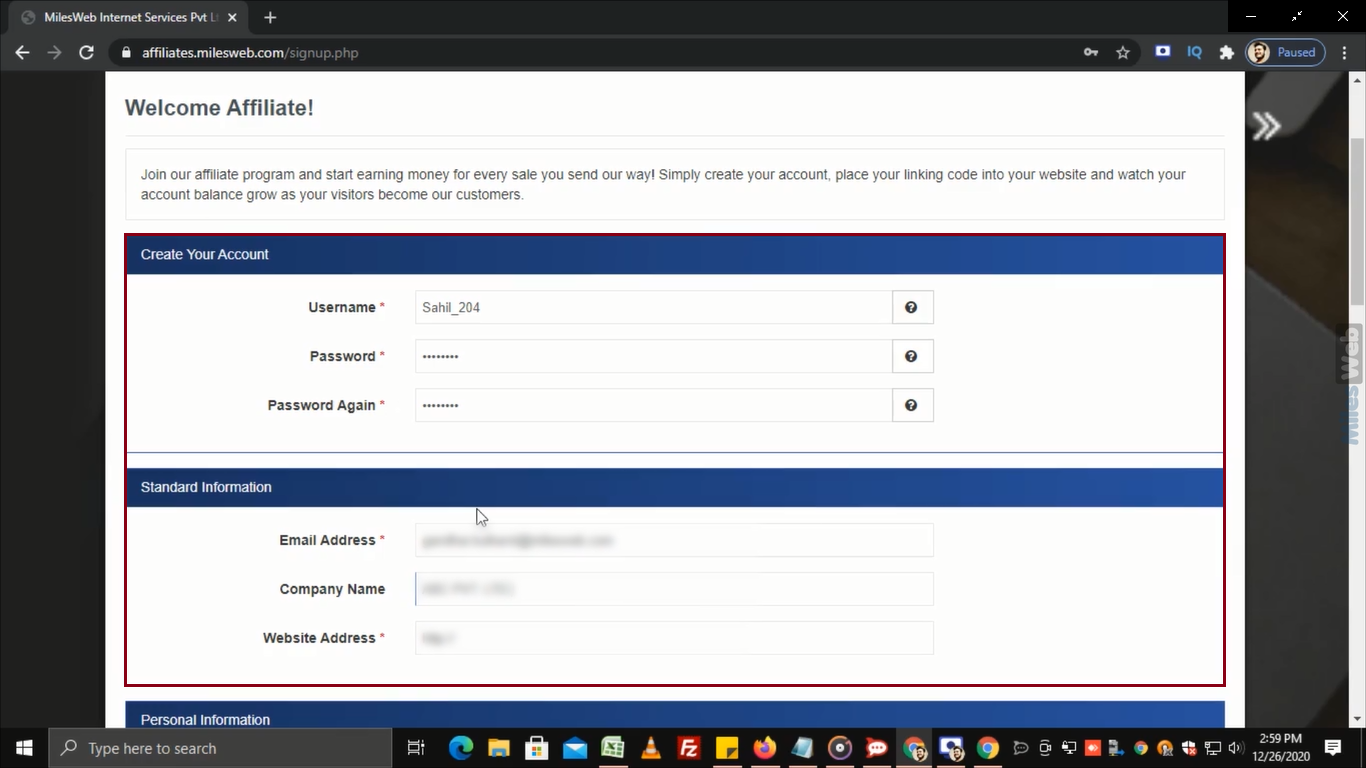Click the help icon beside Password Again

click(x=912, y=405)
